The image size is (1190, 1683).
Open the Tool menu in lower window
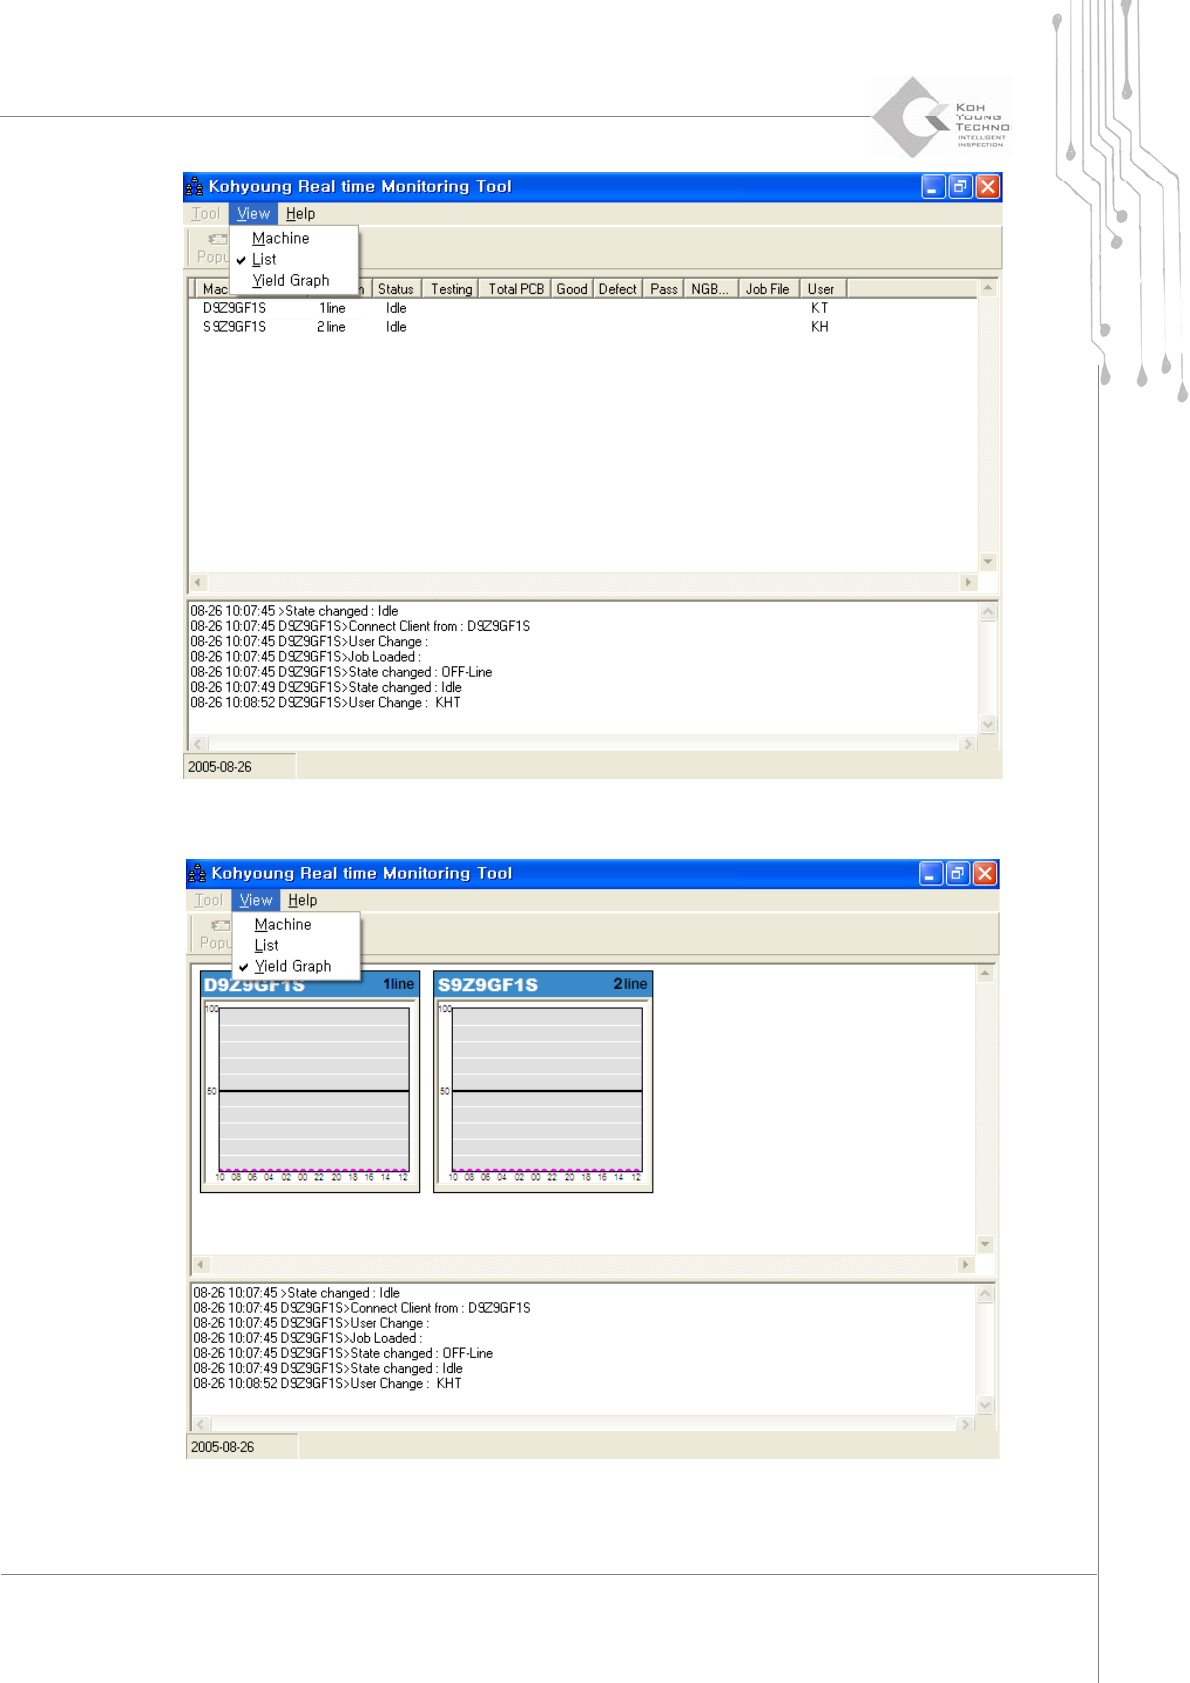point(208,900)
